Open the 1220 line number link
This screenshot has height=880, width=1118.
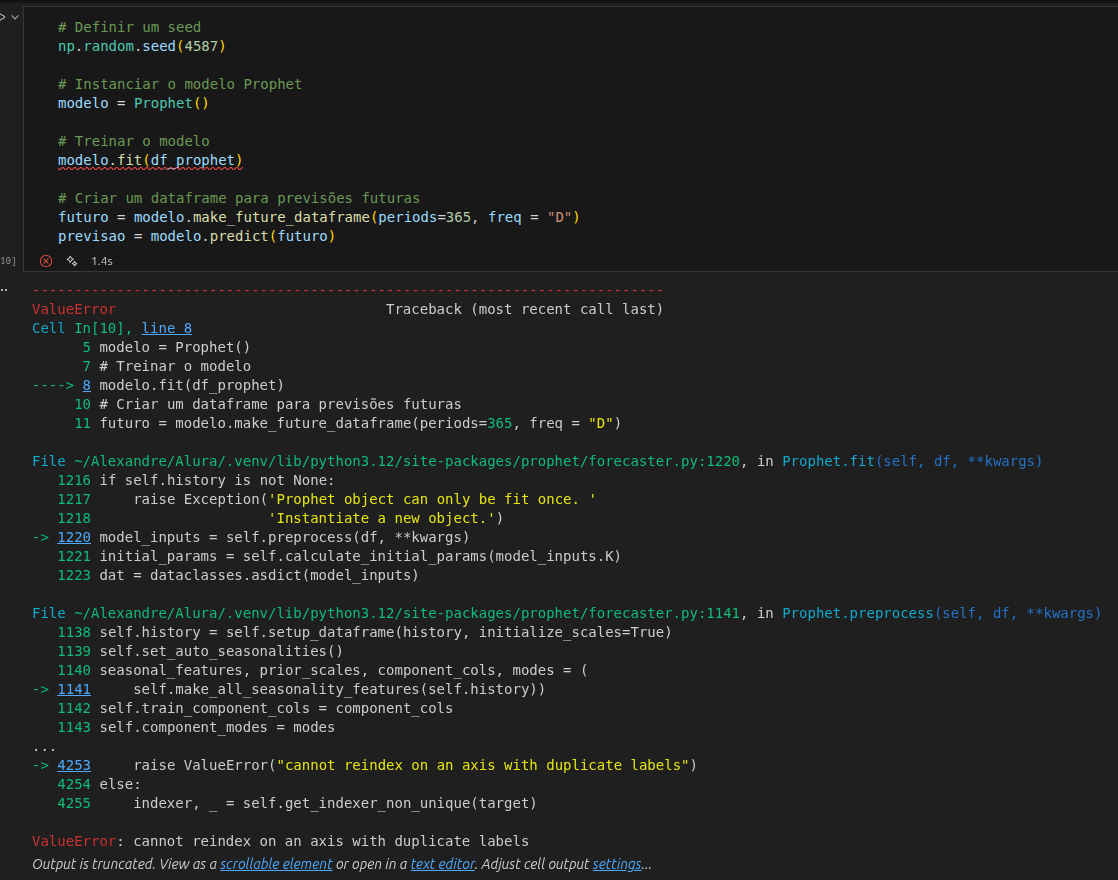[x=74, y=537]
